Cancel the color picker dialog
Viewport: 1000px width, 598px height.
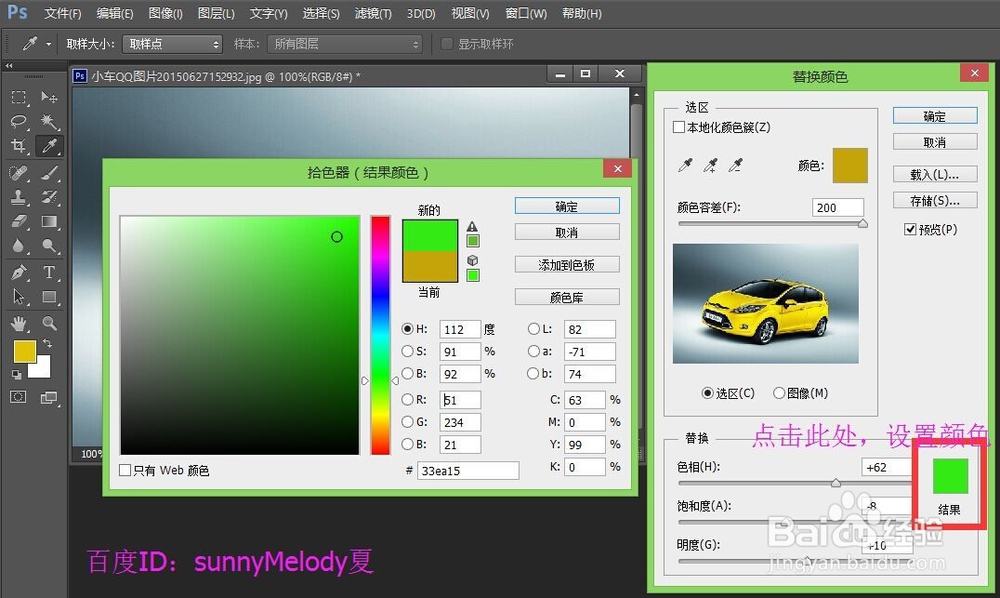coord(567,232)
